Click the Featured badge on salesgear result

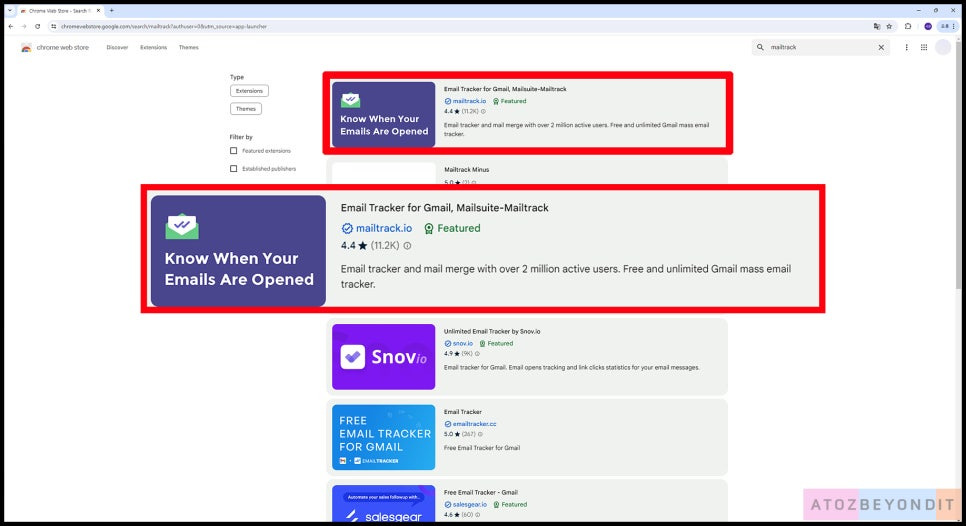(x=509, y=504)
